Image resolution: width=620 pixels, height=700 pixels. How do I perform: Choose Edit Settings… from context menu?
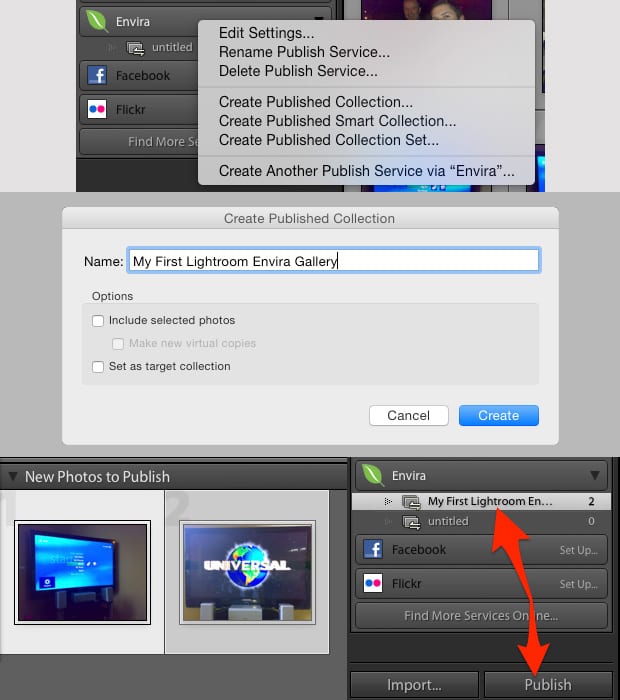[266, 33]
